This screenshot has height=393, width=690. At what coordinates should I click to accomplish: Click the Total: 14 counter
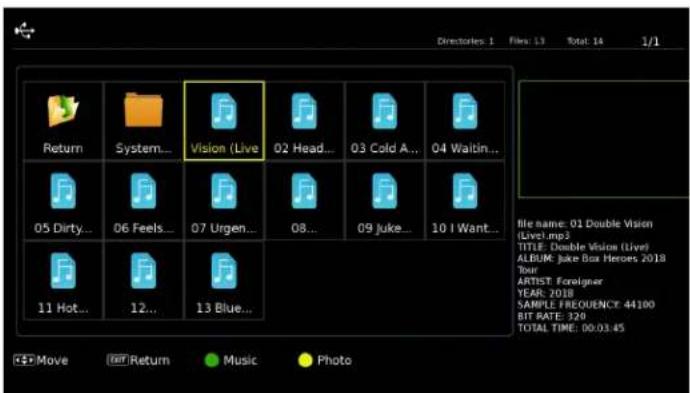point(584,41)
